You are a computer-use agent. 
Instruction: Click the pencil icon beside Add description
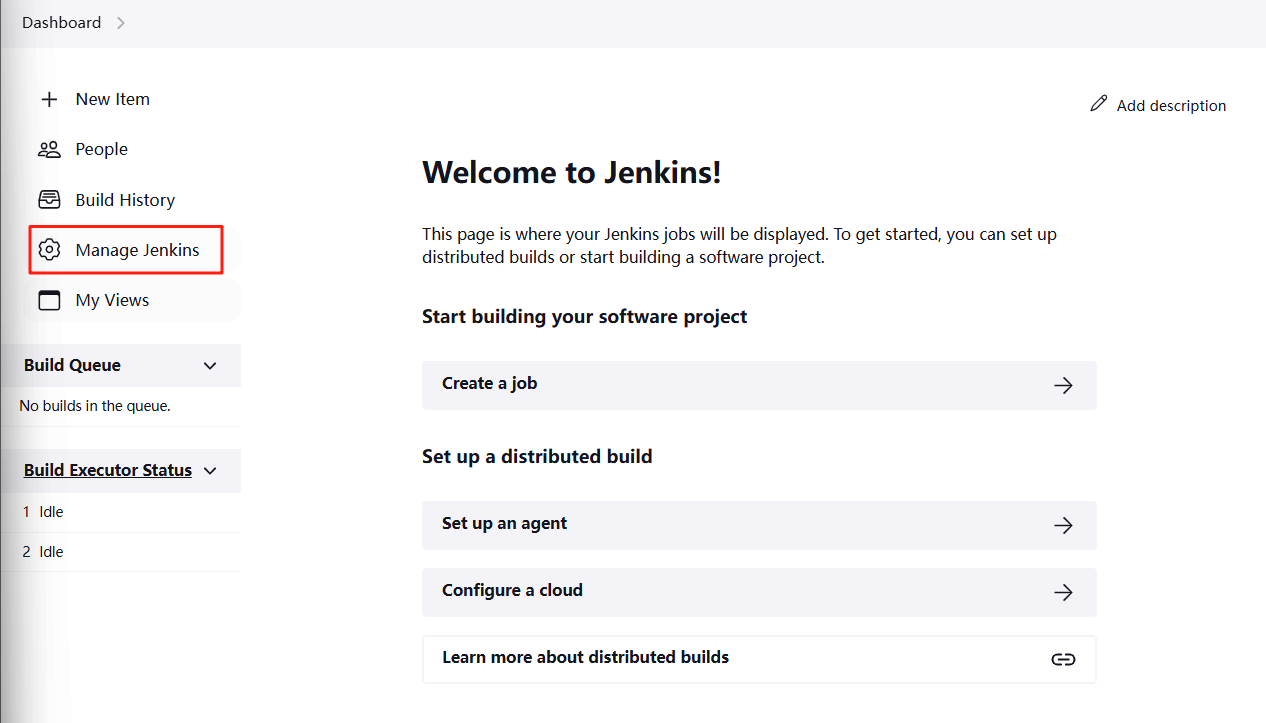click(1099, 104)
